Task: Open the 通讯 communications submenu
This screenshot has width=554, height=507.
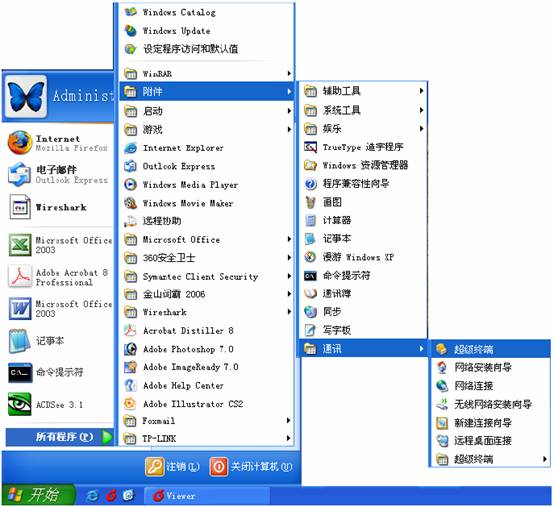Action: [x=363, y=349]
